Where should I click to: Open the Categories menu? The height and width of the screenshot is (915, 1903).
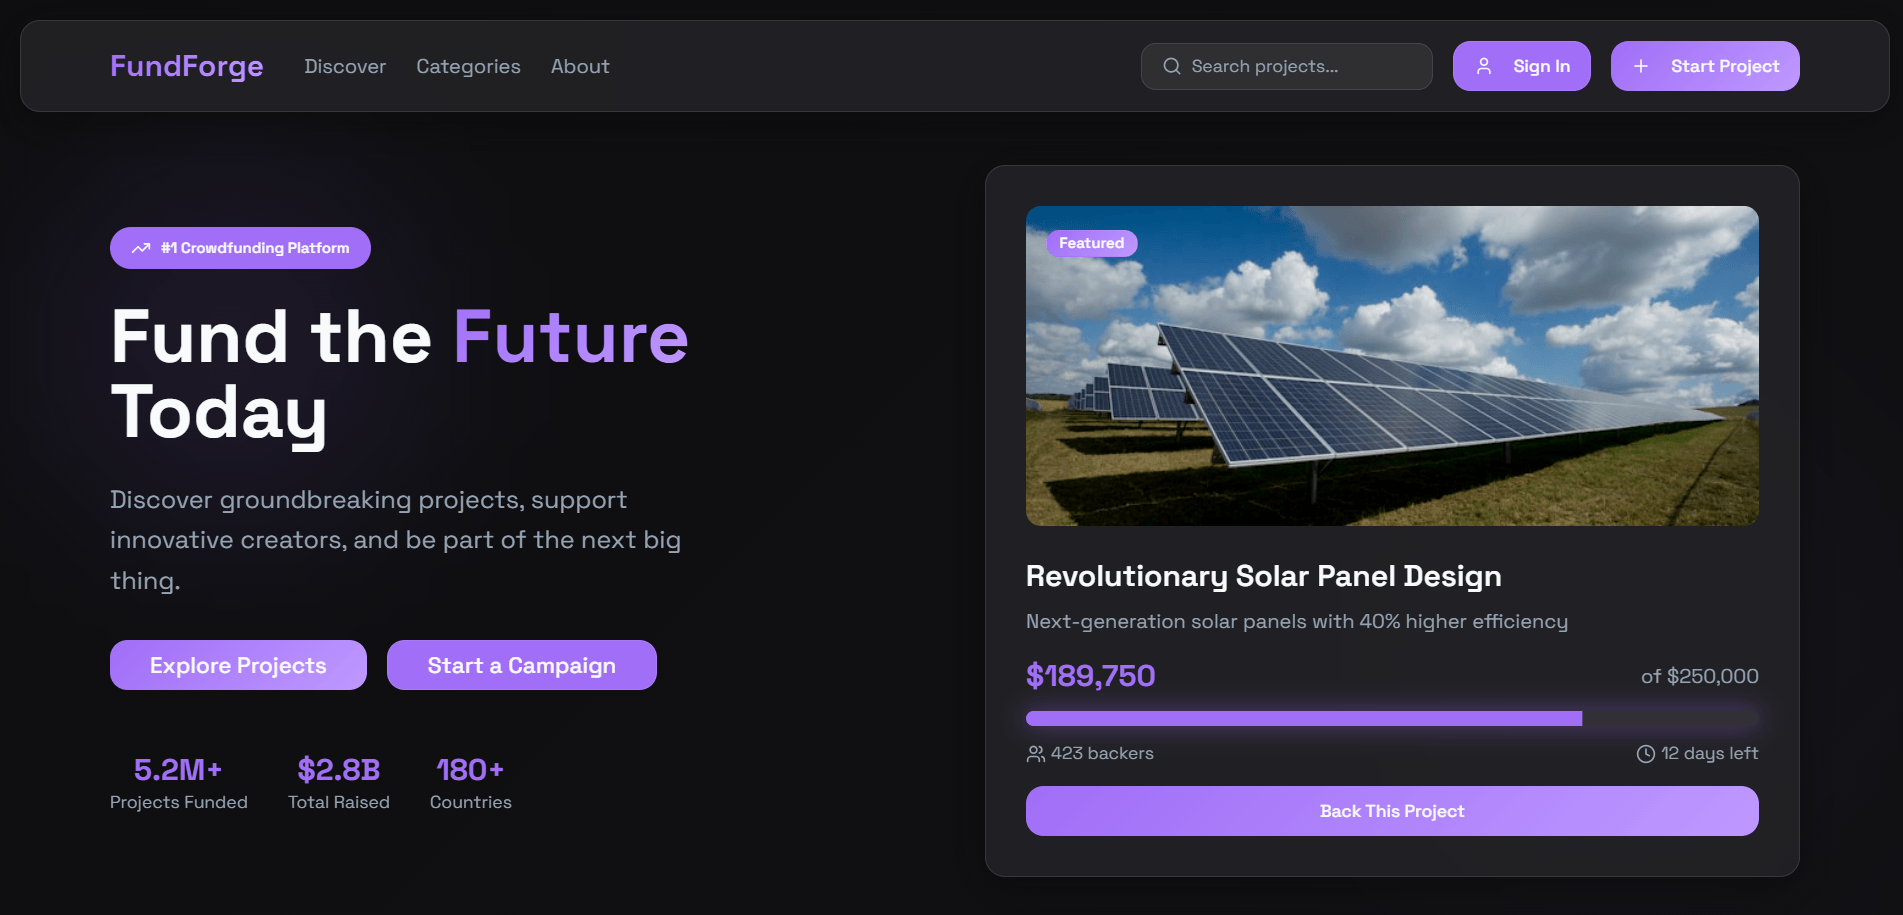[467, 67]
